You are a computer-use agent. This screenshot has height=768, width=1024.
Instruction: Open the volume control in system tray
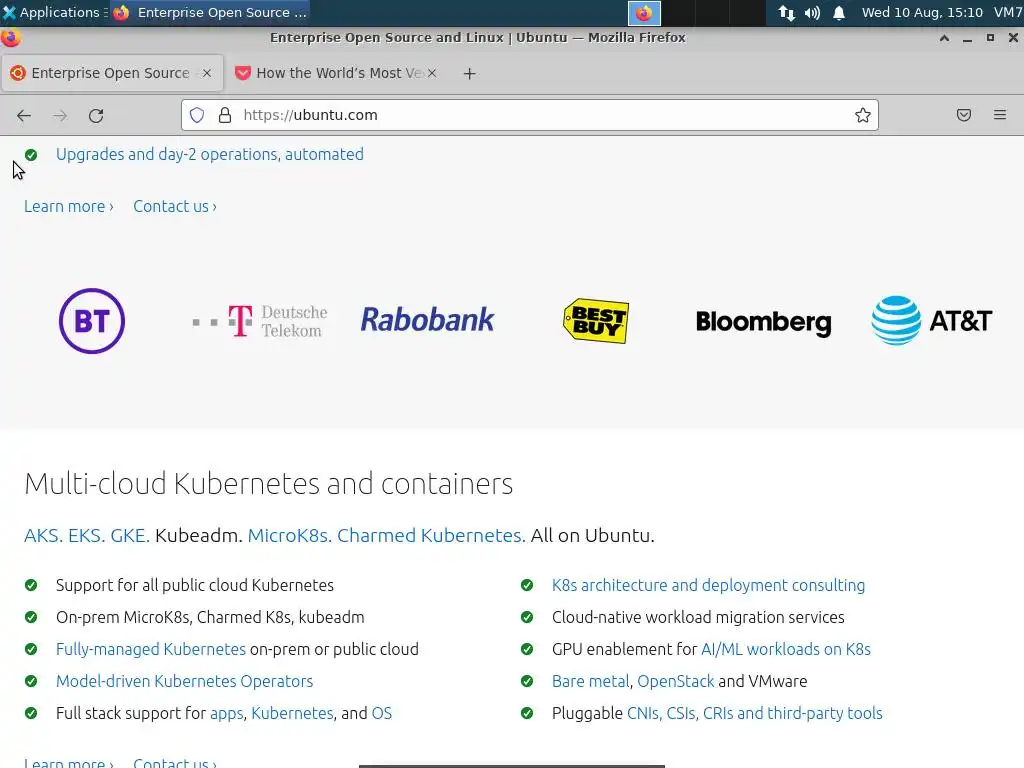812,12
